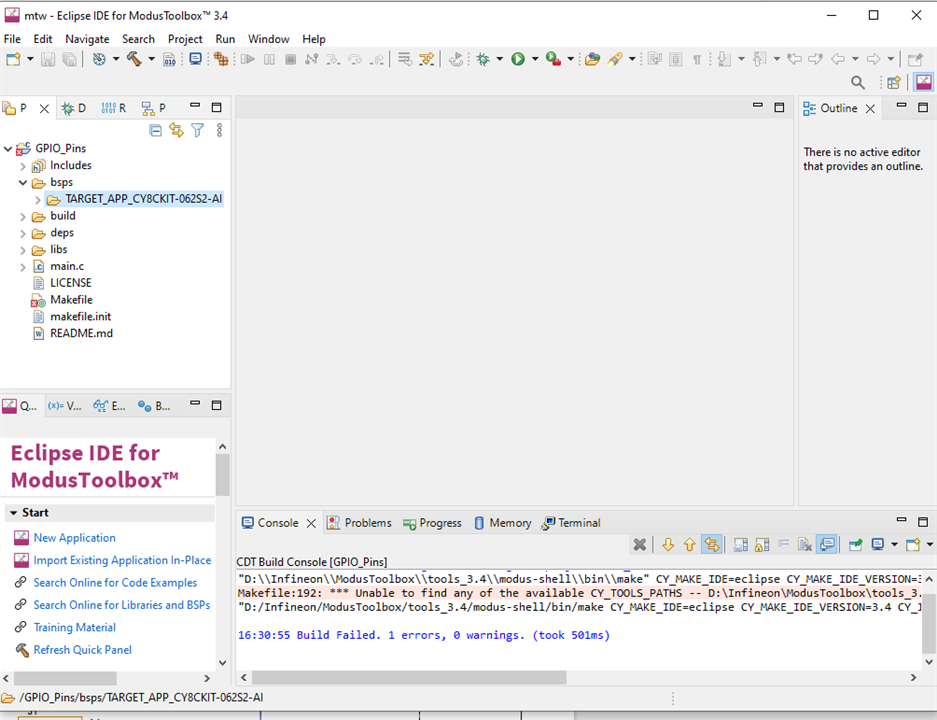The image size is (937, 720).
Task: Click the Quick Panel vertical scrollbar thumb
Action: pos(222,475)
